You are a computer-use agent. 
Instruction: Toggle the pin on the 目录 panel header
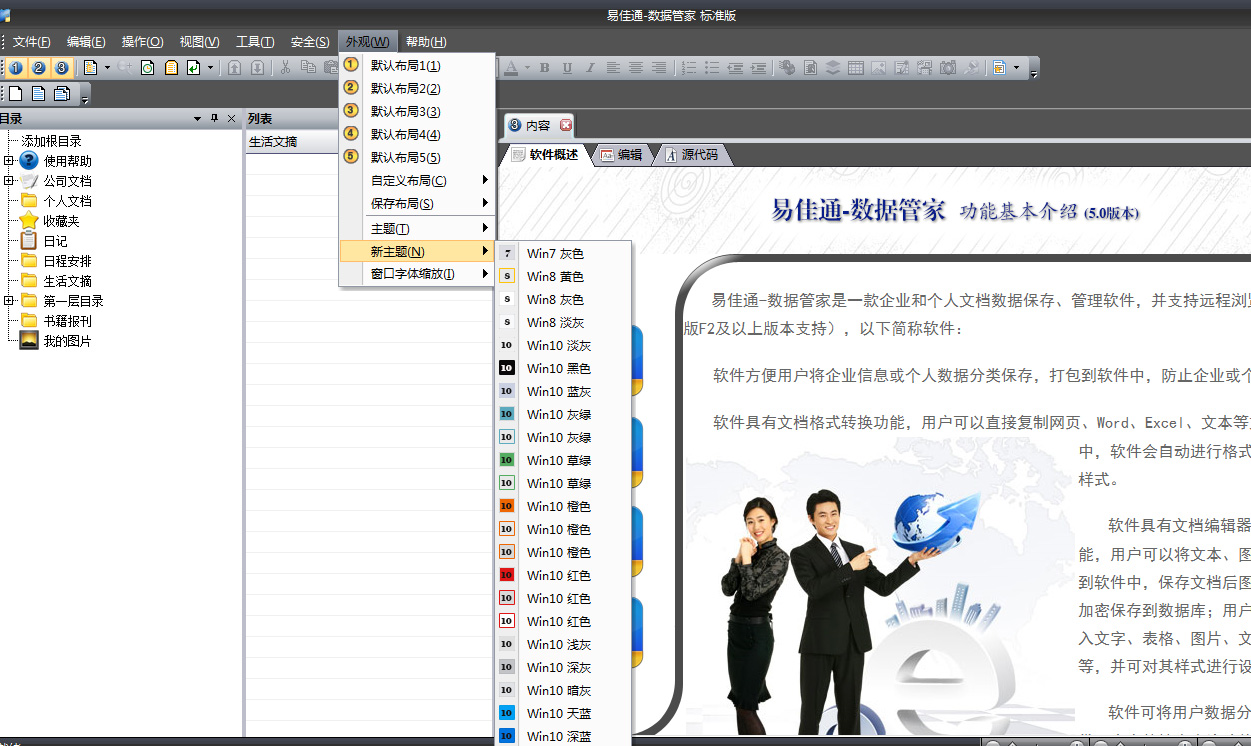tap(214, 119)
